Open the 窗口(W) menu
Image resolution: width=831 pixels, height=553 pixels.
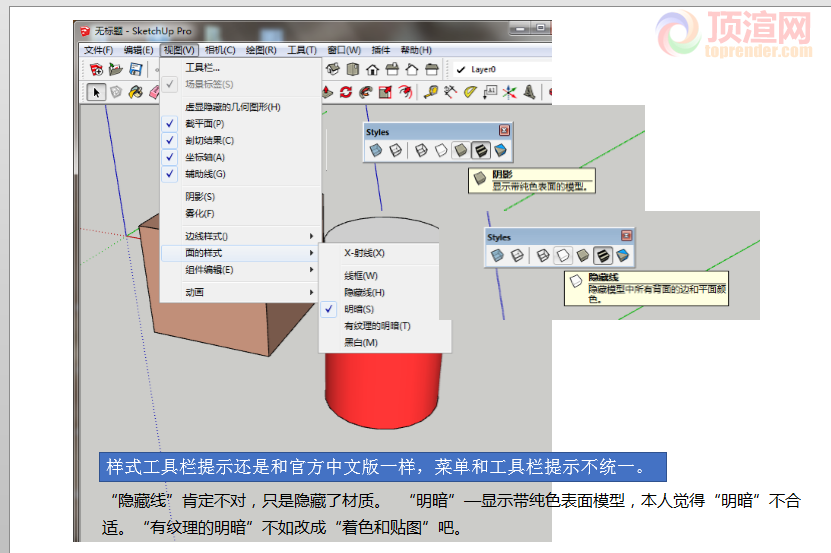(344, 50)
